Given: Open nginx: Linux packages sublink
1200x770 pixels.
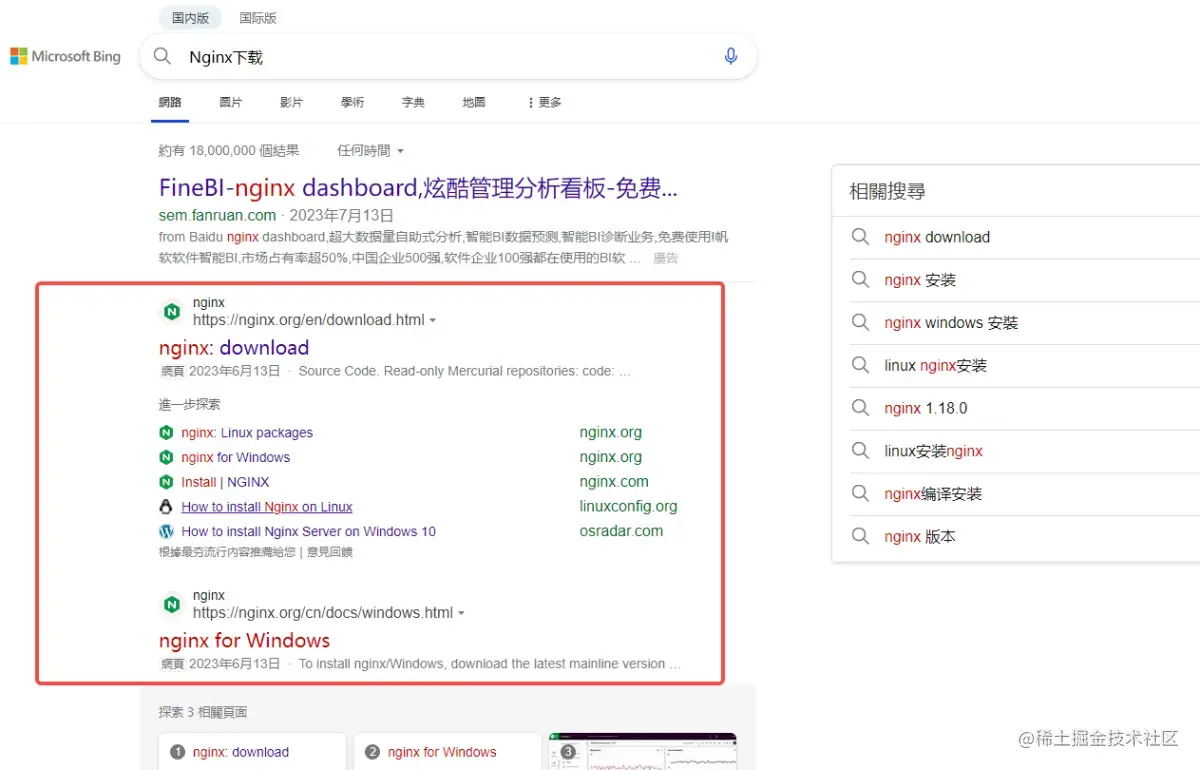Looking at the screenshot, I should 247,433.
